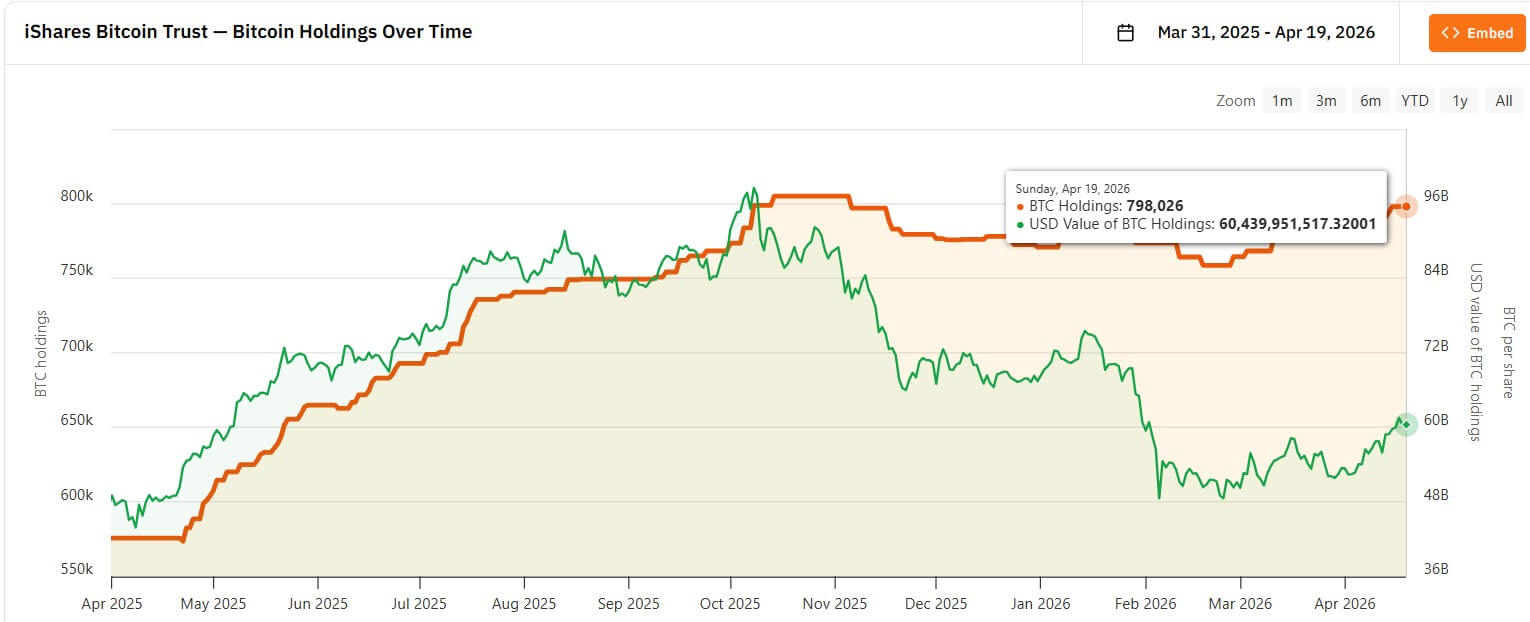Image resolution: width=1530 pixels, height=622 pixels.
Task: Toggle the YTD zoom preset
Action: (1414, 100)
